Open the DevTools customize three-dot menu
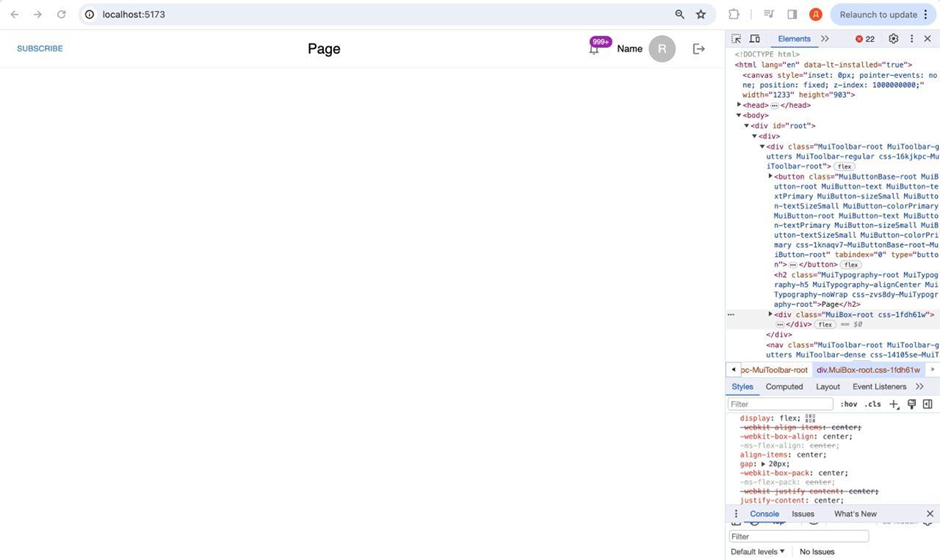940x560 pixels. pos(912,39)
